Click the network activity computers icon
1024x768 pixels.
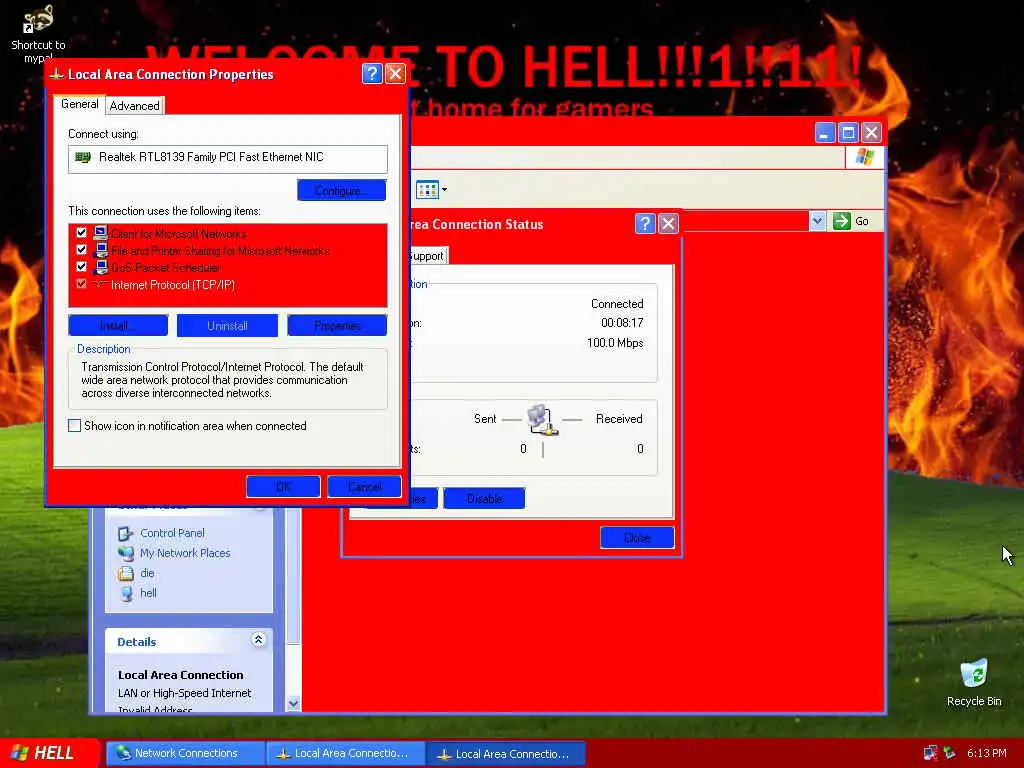pos(543,420)
